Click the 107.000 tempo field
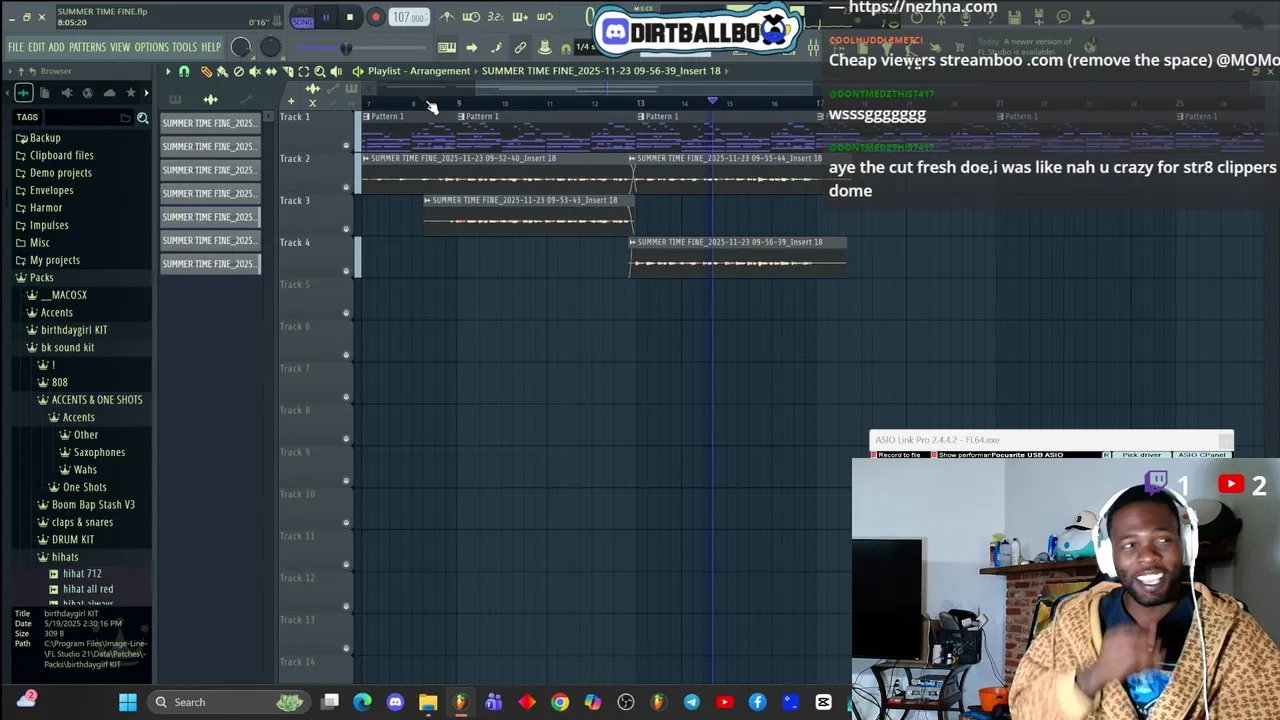1280x720 pixels. (x=409, y=17)
